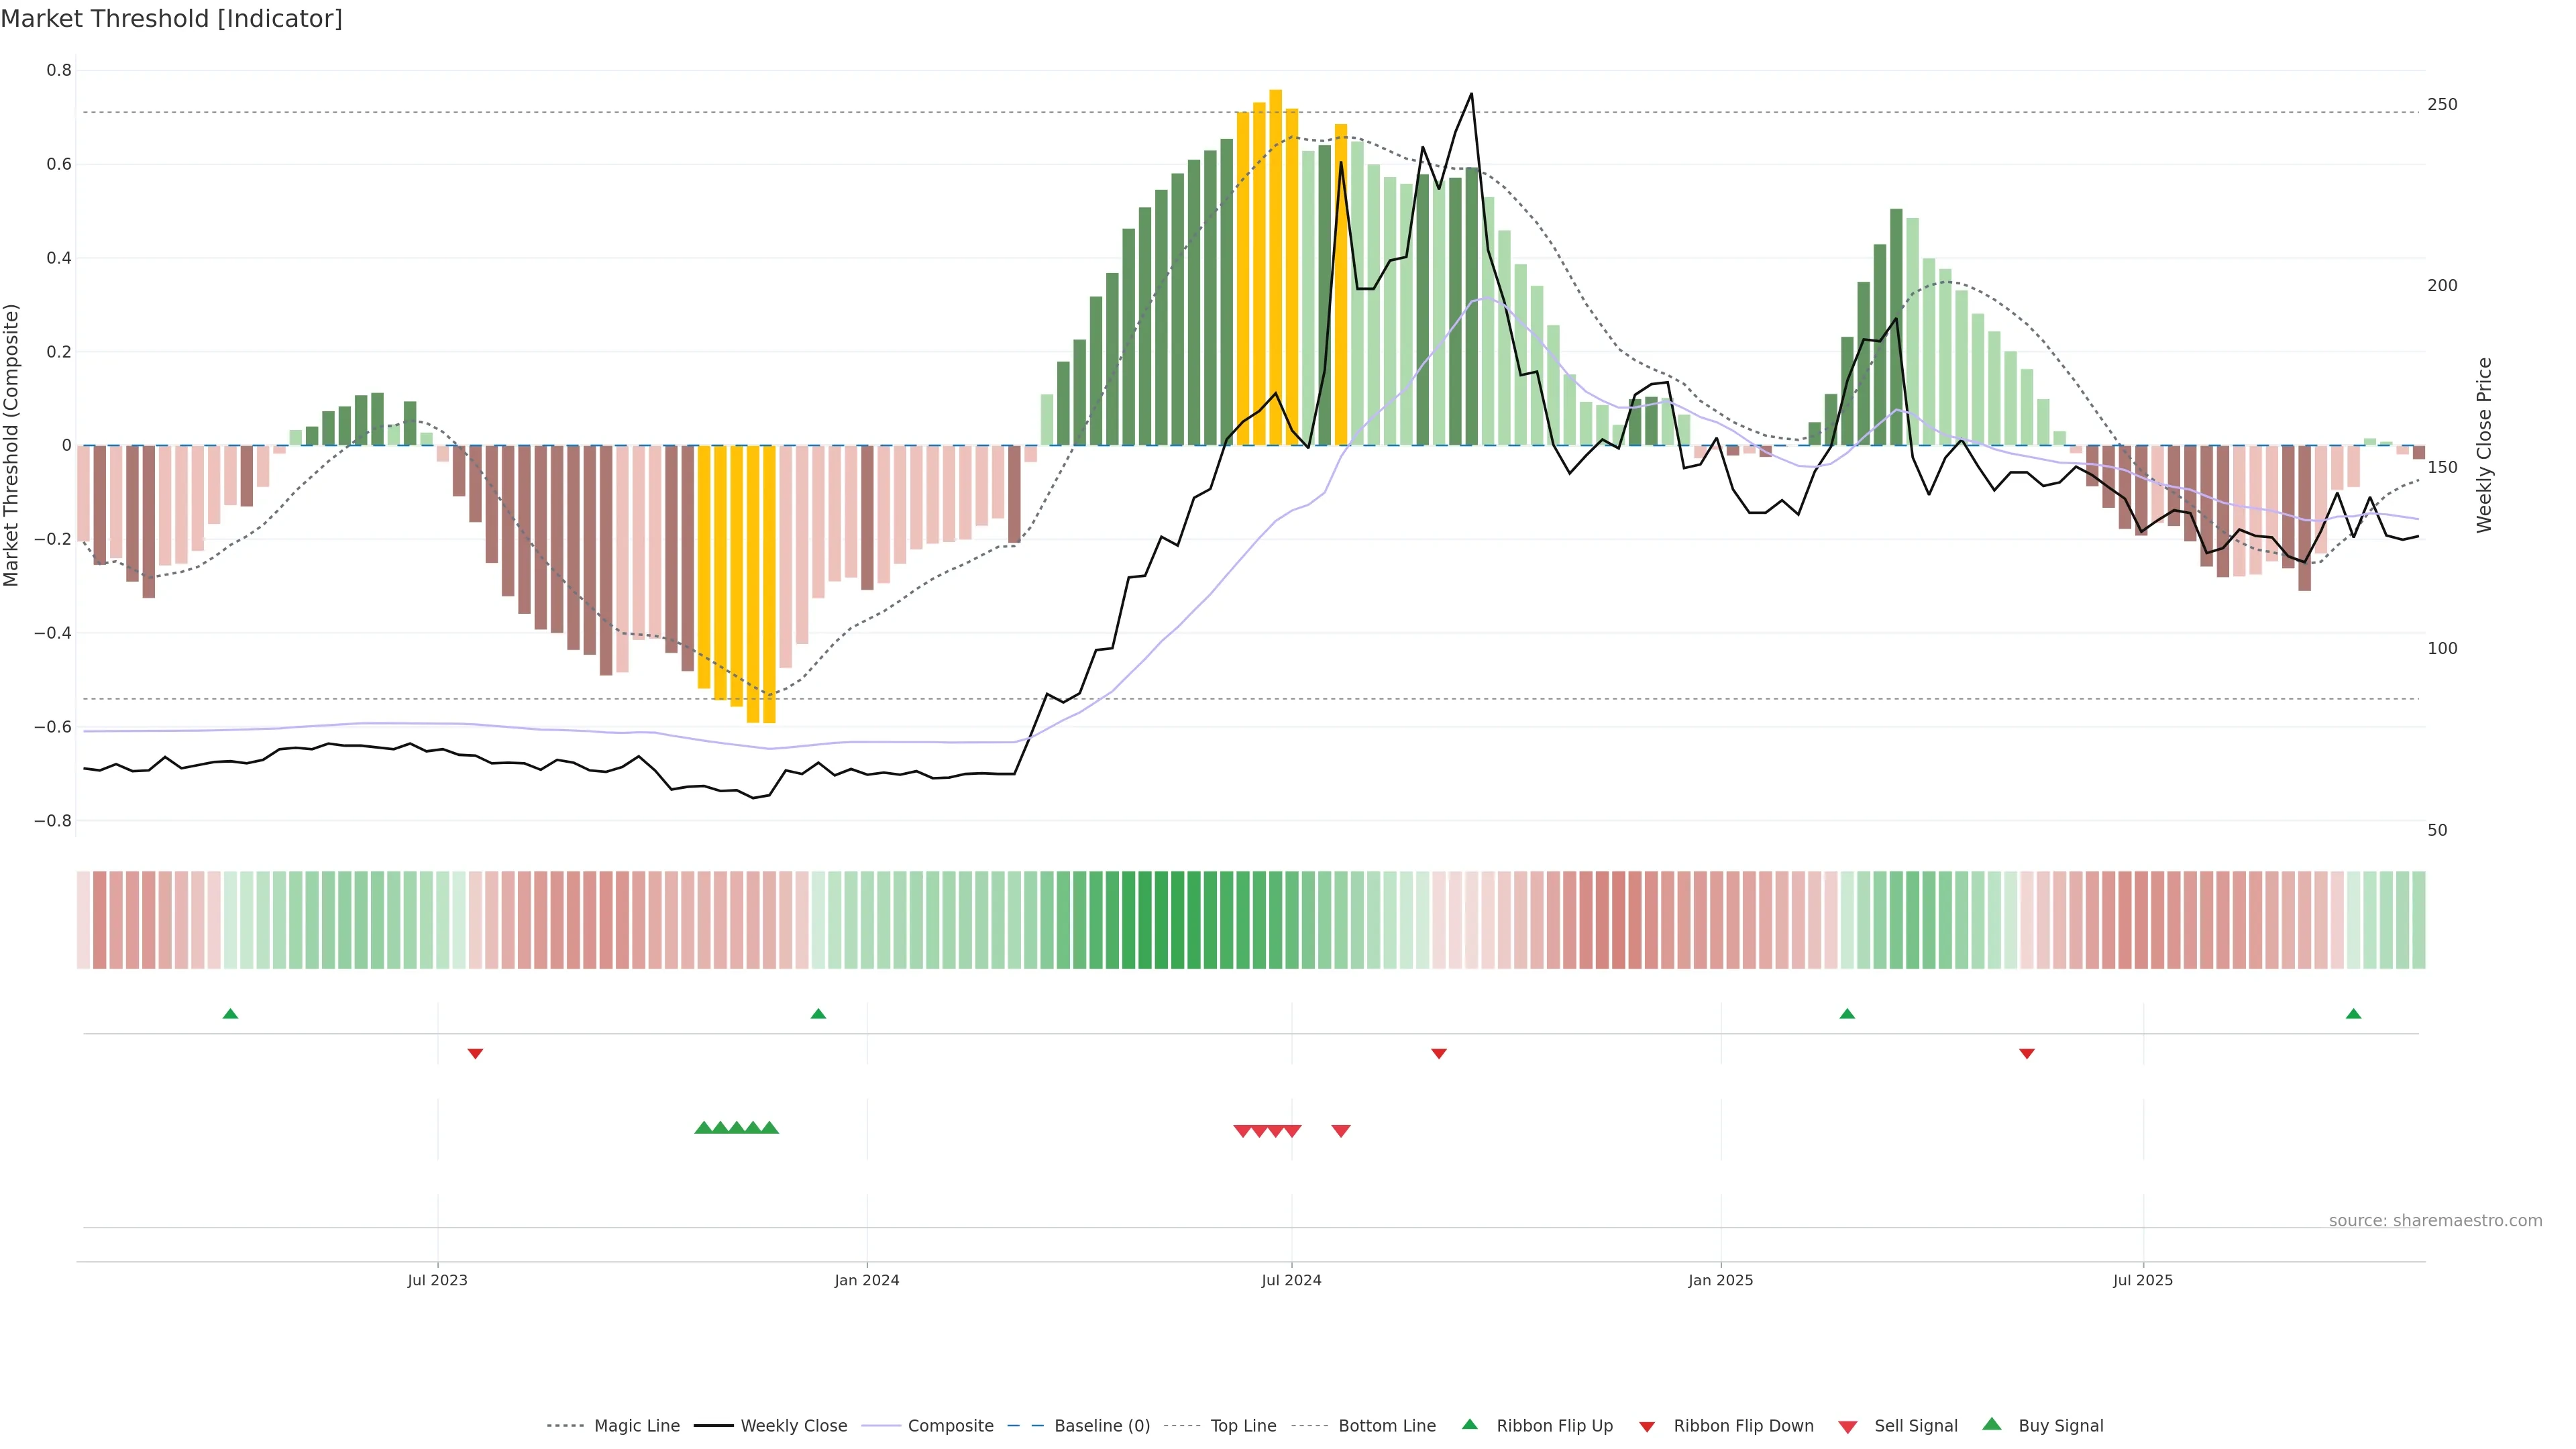Click the Magic Line legend entry
2576x1449 pixels.
(x=636, y=1426)
